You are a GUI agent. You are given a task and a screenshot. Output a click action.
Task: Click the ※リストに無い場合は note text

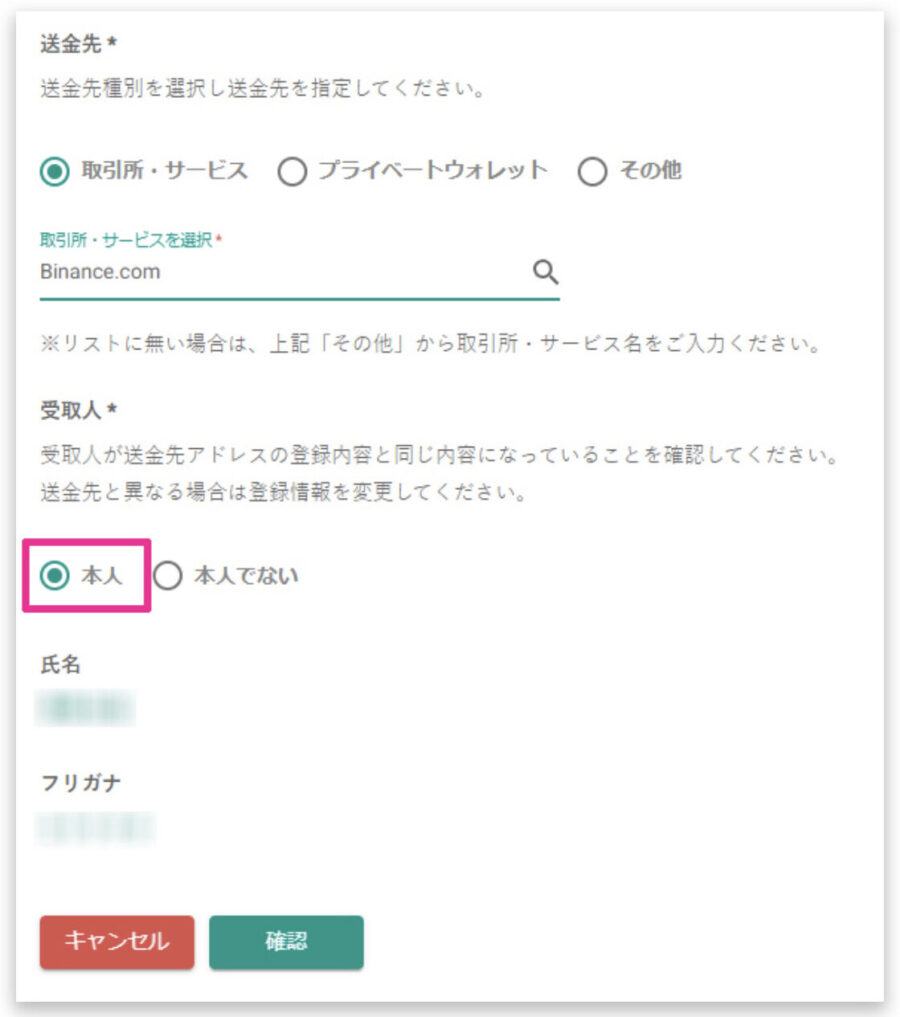coord(431,343)
